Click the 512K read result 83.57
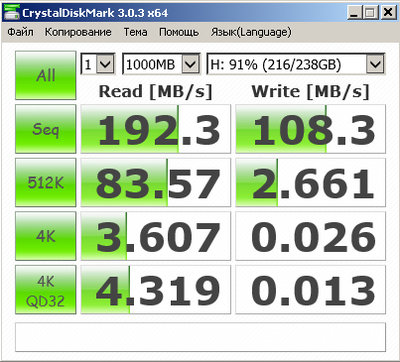This screenshot has width=400, height=362. pos(156,182)
